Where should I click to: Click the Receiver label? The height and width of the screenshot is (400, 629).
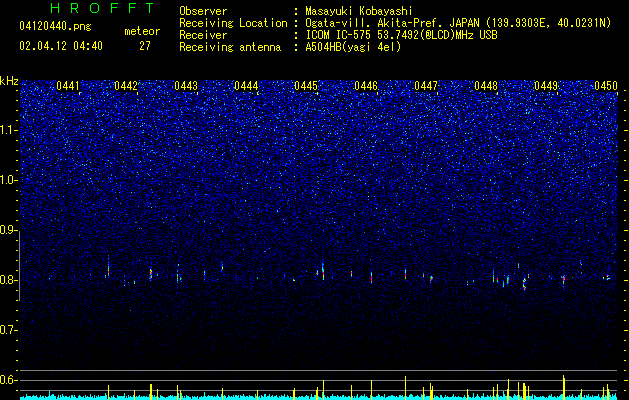pyautogui.click(x=203, y=35)
